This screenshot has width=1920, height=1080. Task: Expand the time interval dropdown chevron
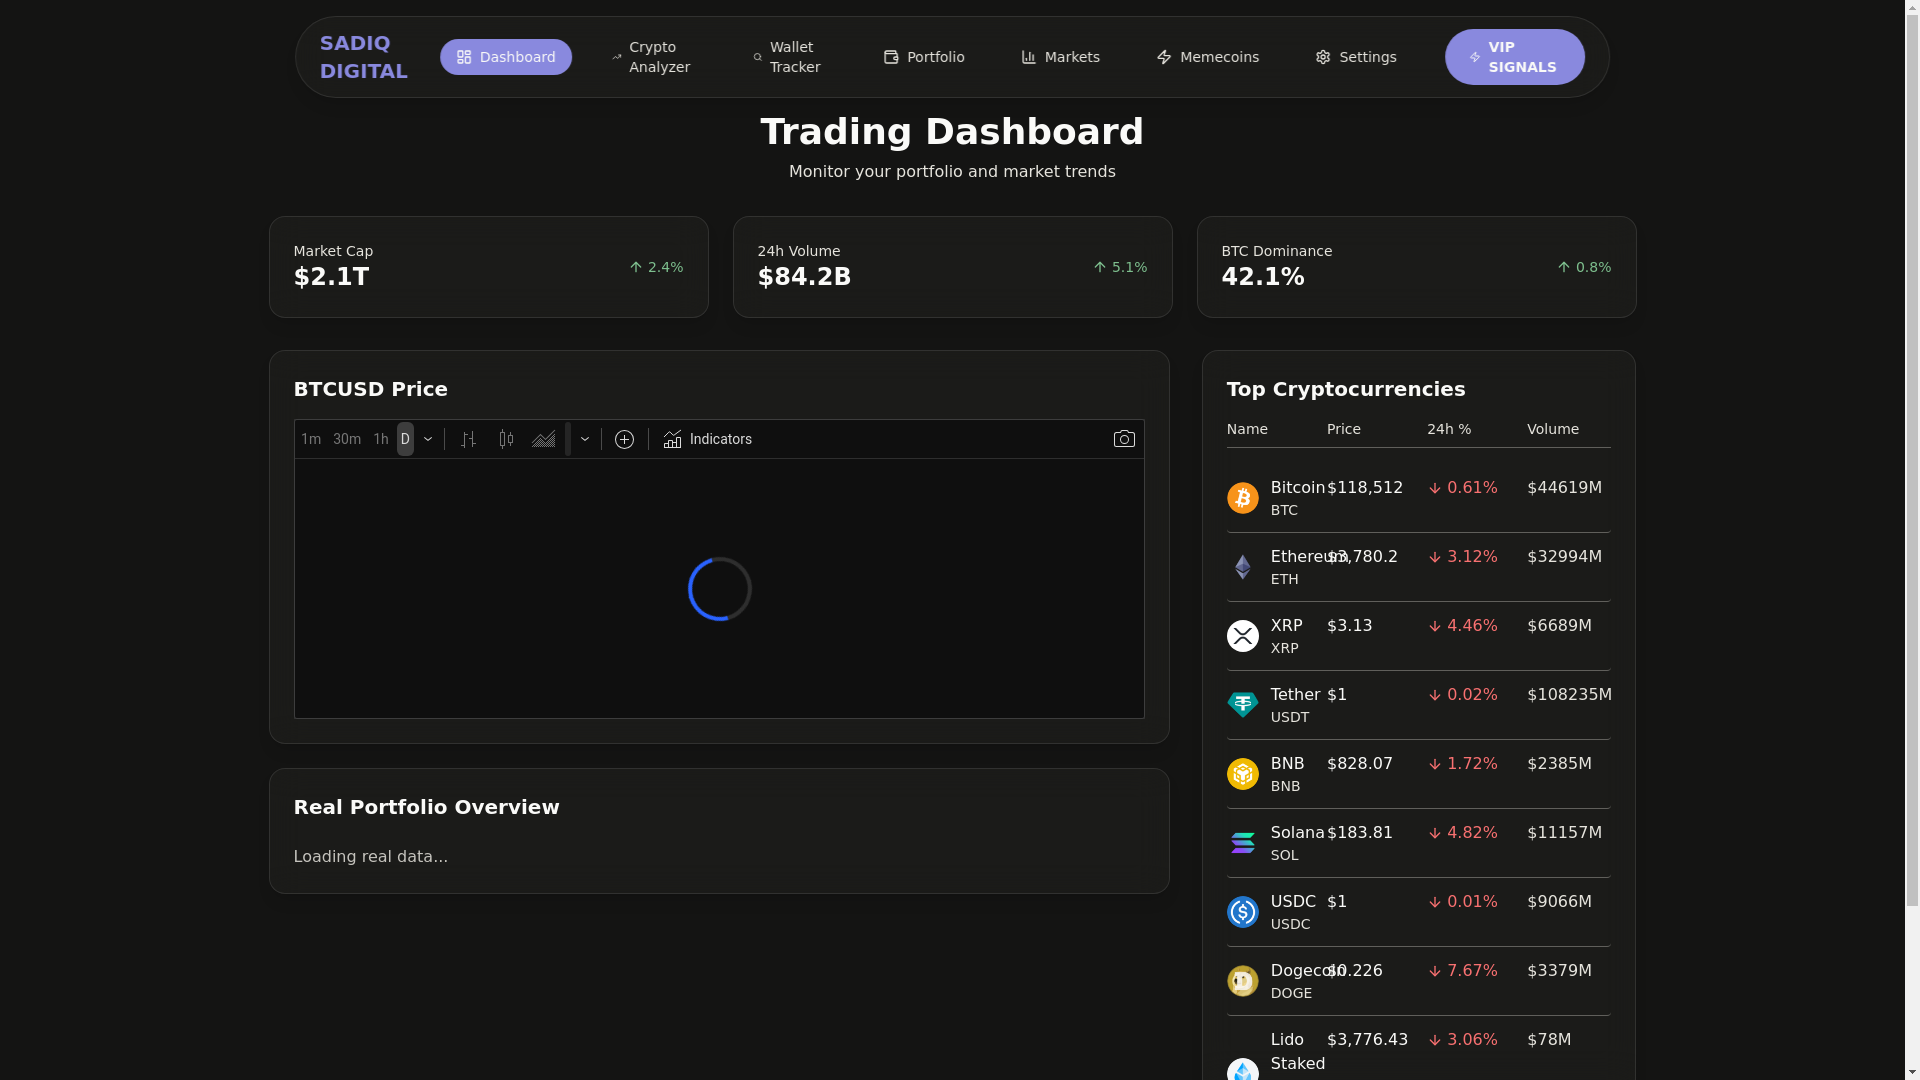(428, 439)
